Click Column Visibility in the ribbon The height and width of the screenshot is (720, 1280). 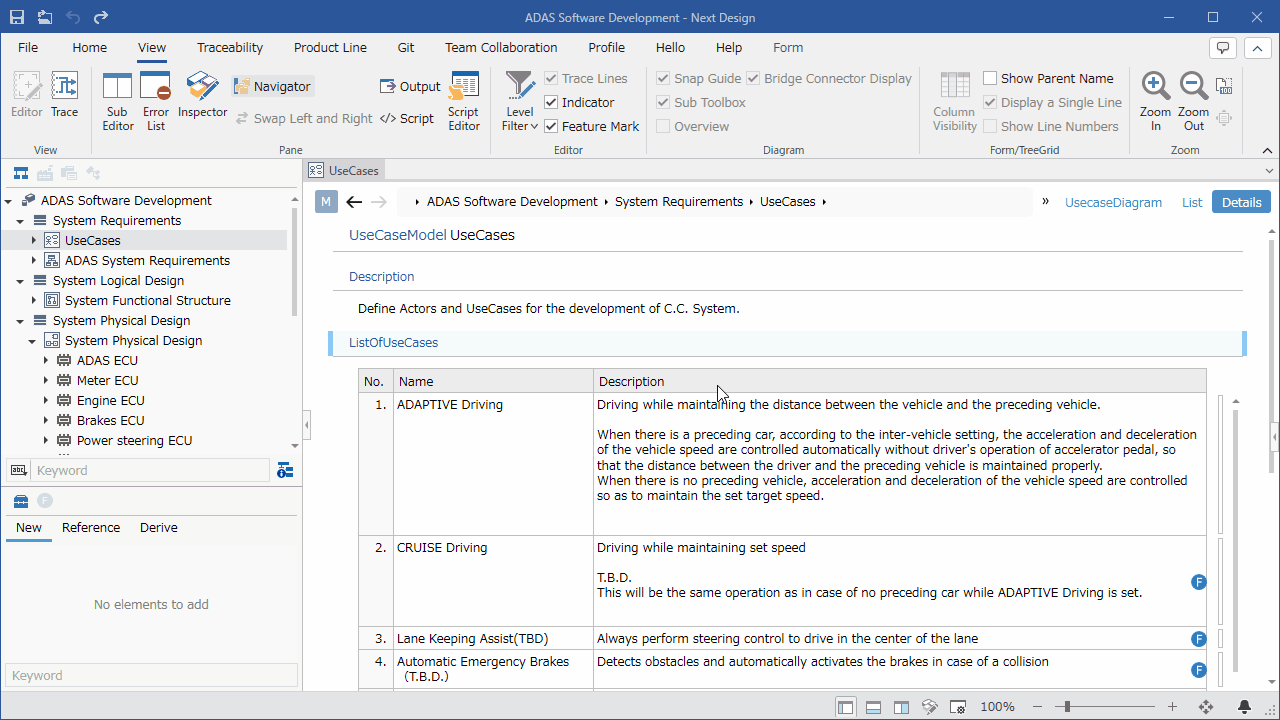(955, 102)
